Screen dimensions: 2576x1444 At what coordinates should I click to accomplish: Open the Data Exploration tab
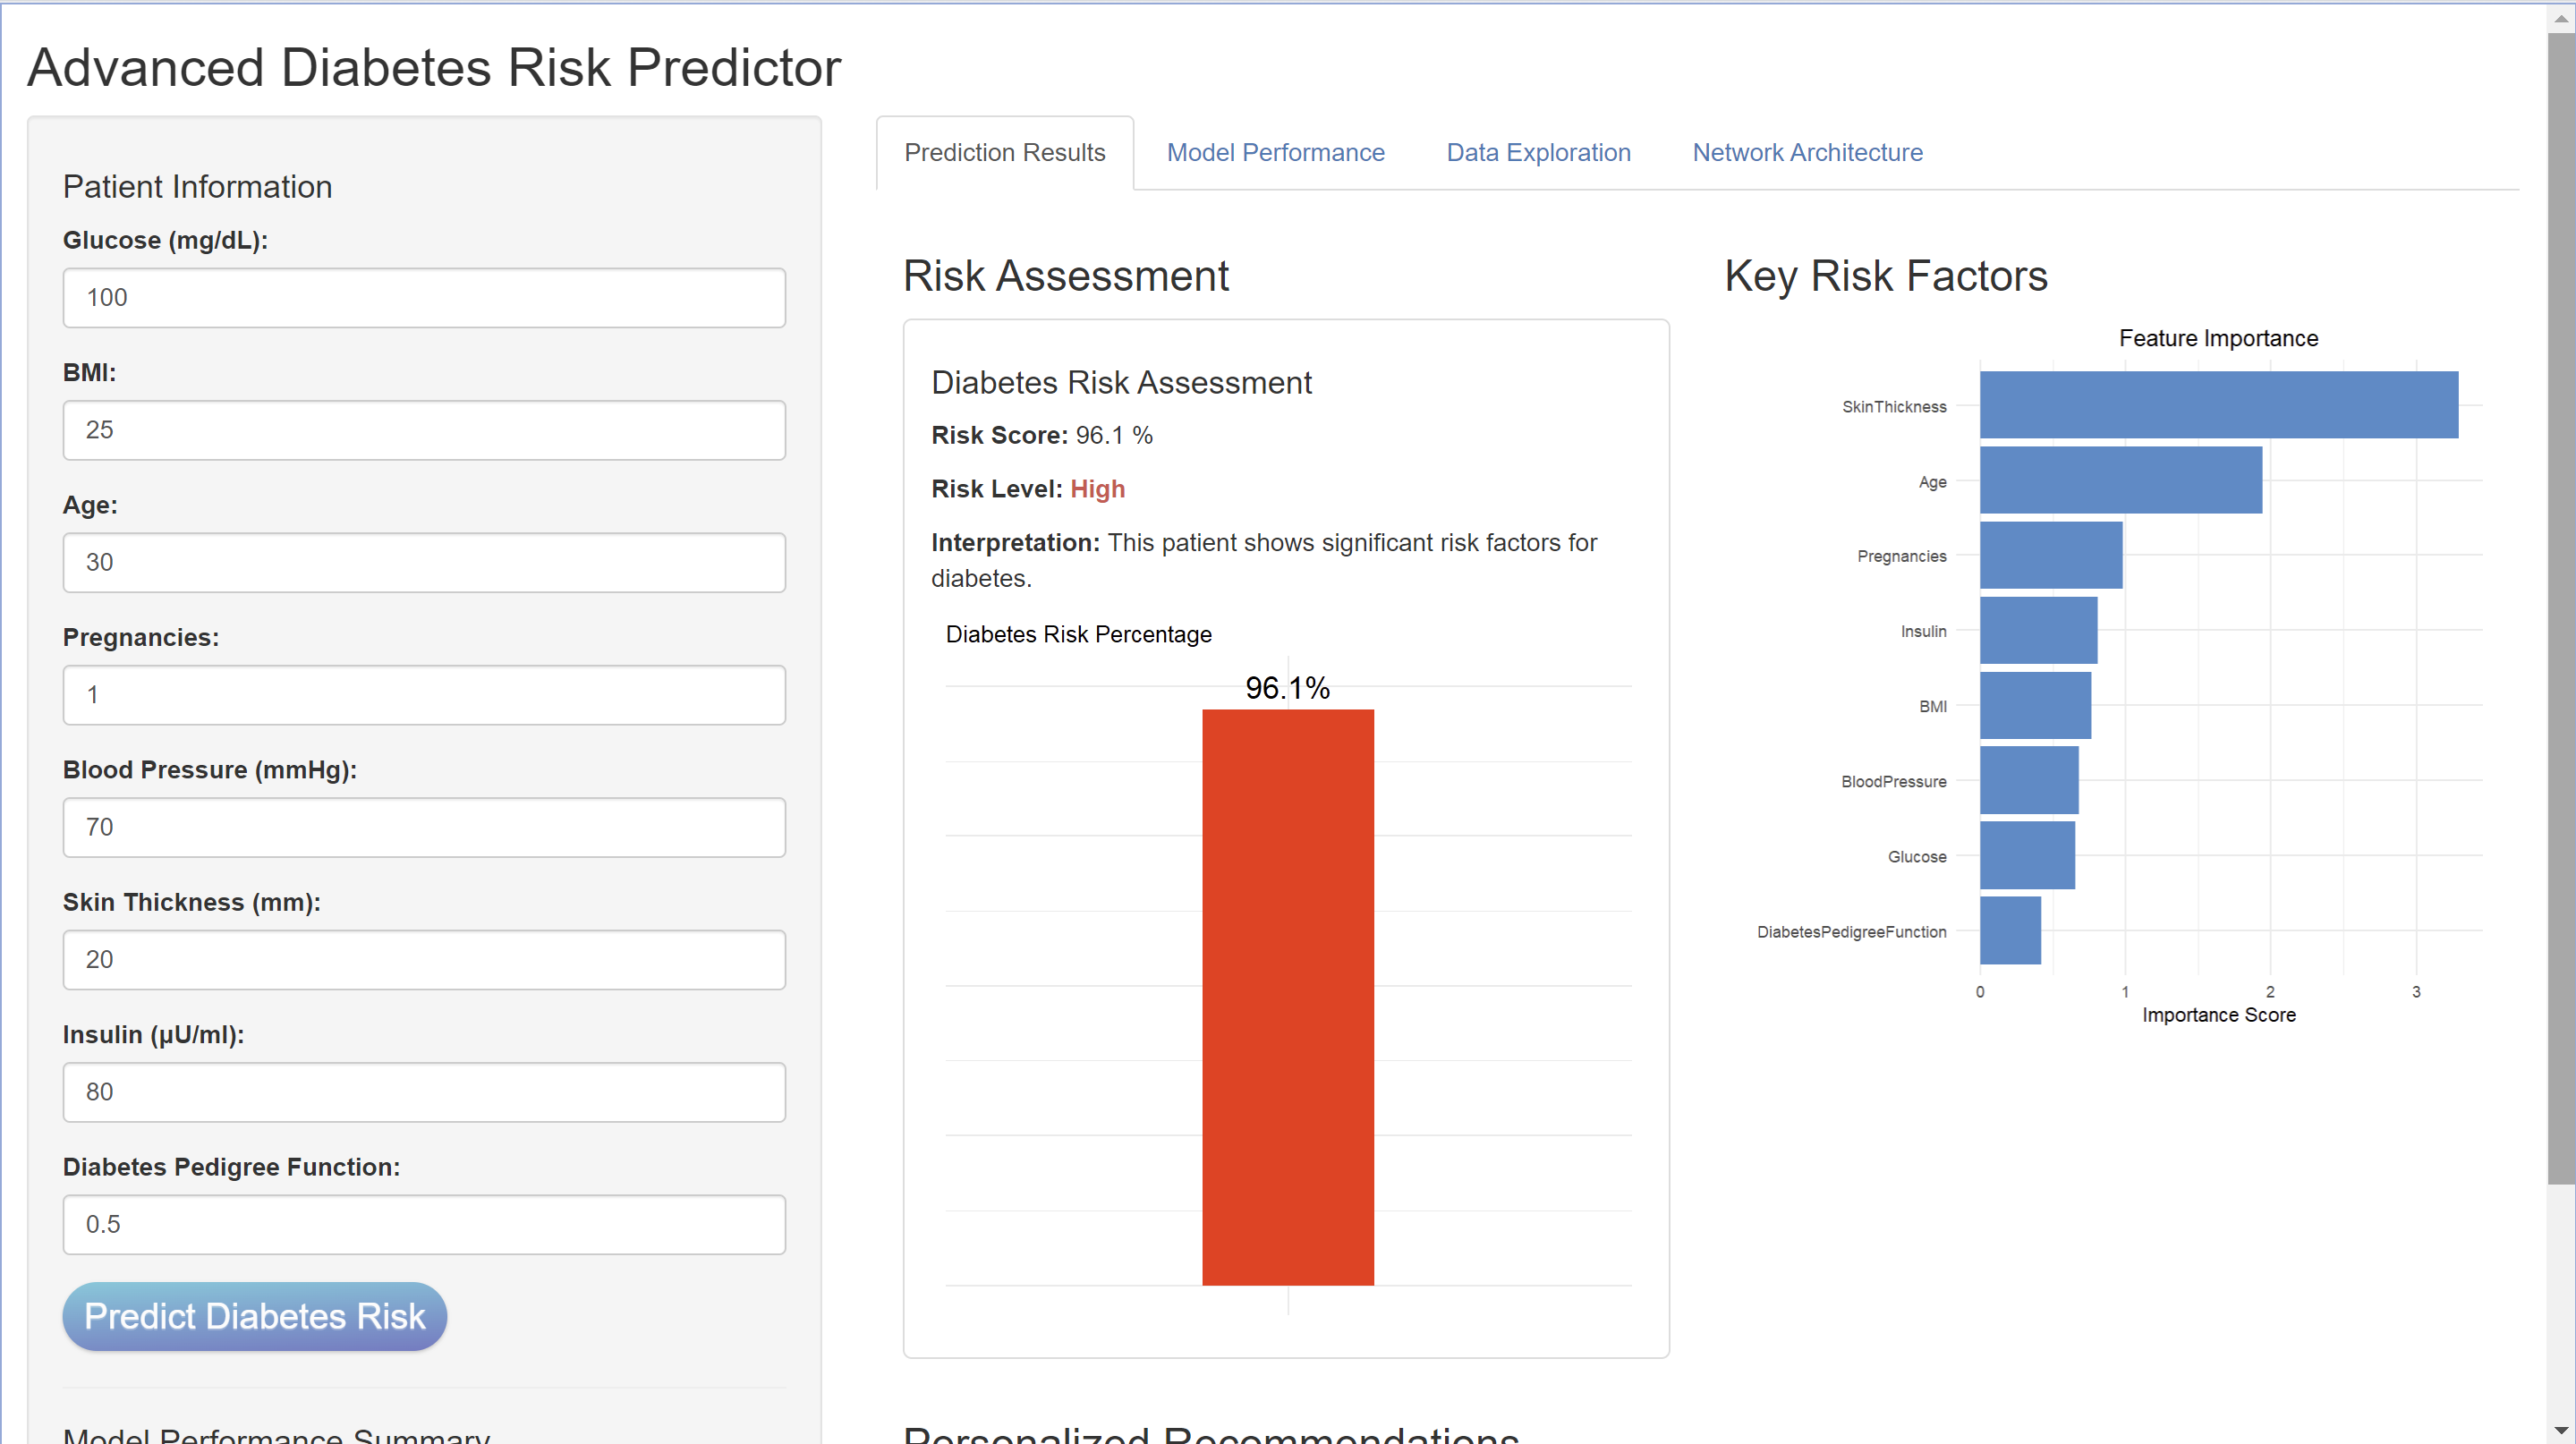1538,152
